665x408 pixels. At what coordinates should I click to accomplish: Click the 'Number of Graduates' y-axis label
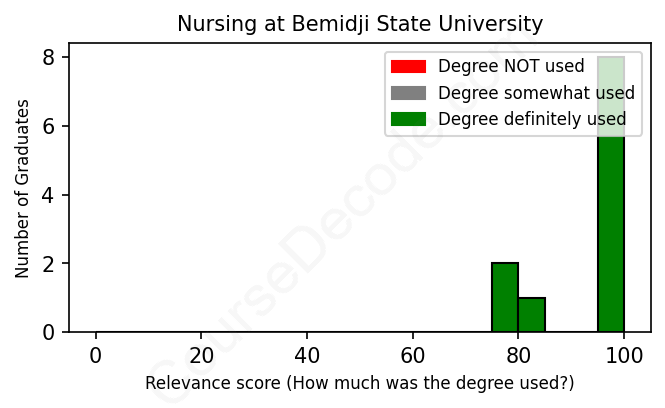[22, 188]
